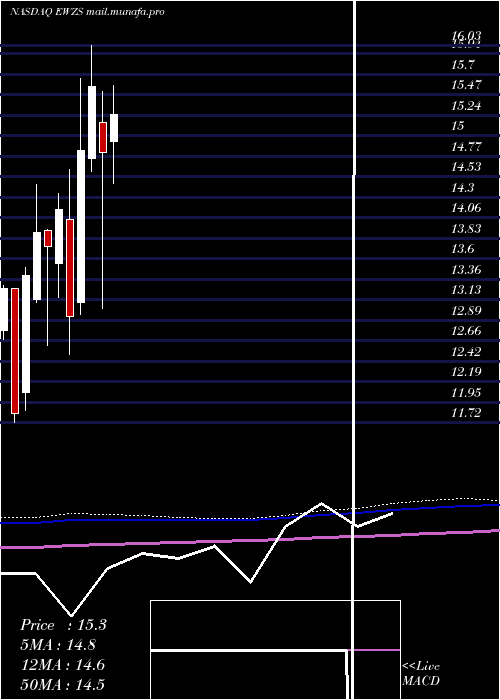Click the tallest white candlestick reaching 15.47
This screenshot has height=700, width=500.
click(92, 122)
